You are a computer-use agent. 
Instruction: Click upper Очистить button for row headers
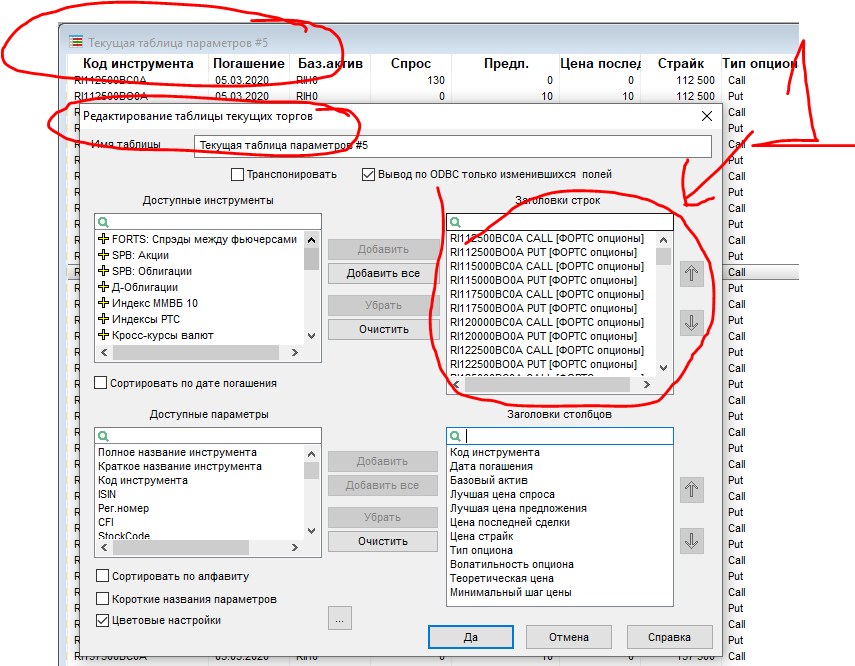pos(383,329)
